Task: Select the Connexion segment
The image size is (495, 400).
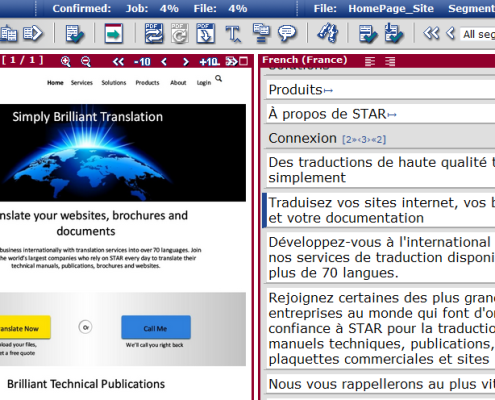Action: pos(380,138)
